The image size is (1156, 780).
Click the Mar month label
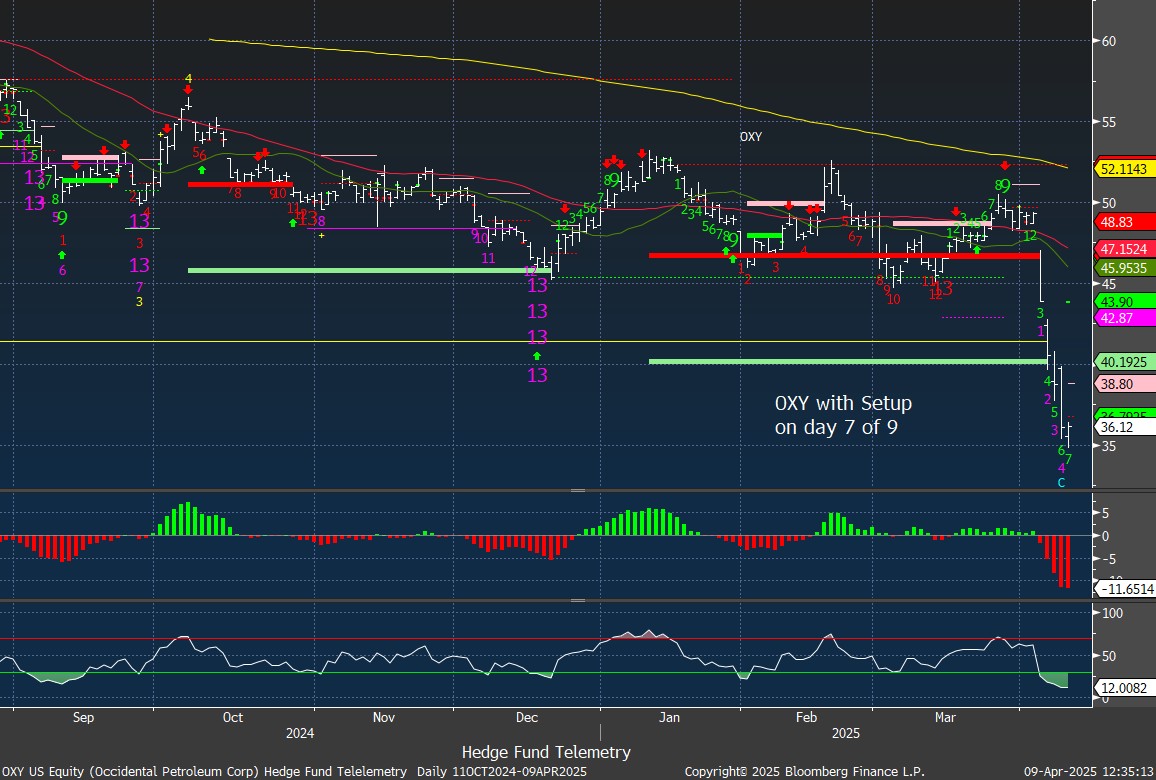pyautogui.click(x=945, y=717)
